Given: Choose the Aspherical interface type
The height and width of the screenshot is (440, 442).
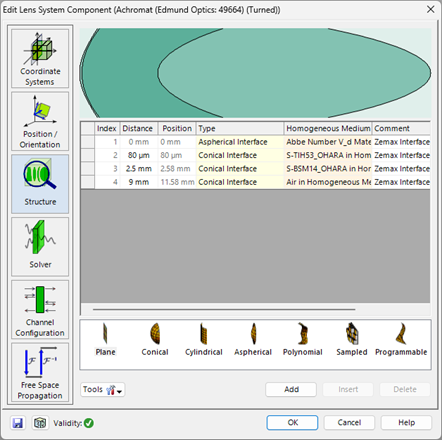Looking at the screenshot, I should pos(253,339).
